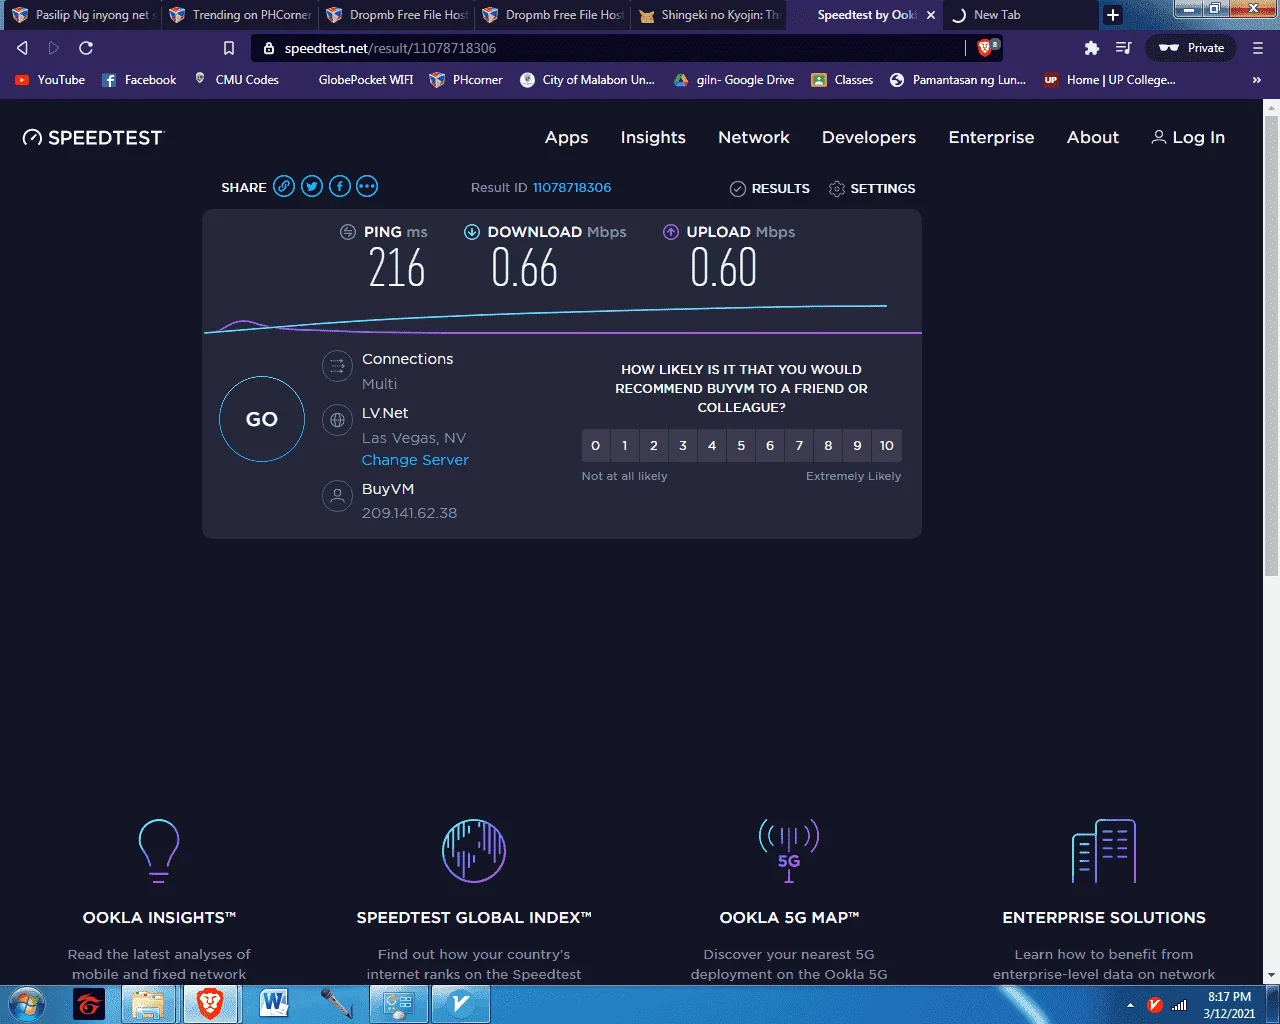Screen dimensions: 1280x1024
Task: Open the Developers menu item
Action: tap(869, 138)
